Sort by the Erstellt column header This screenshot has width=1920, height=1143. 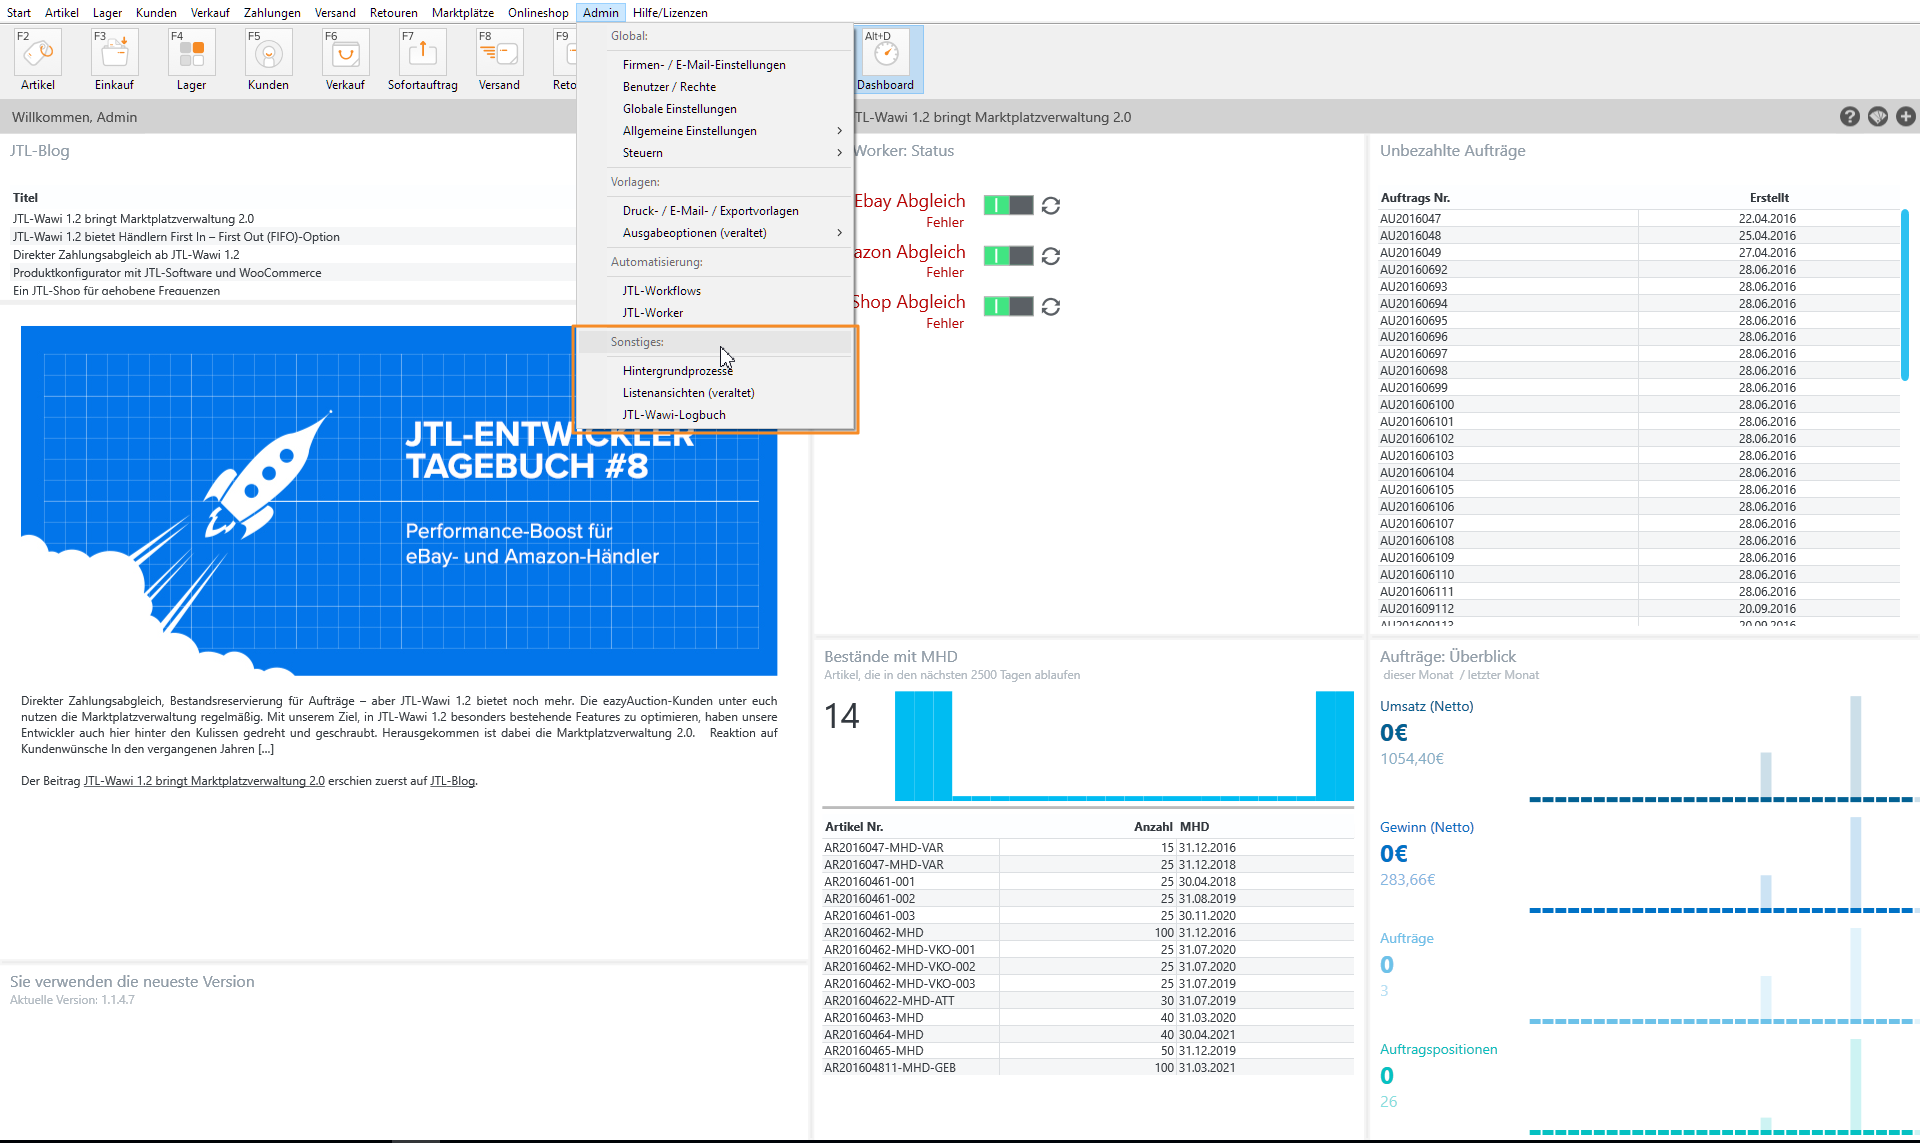click(1769, 198)
